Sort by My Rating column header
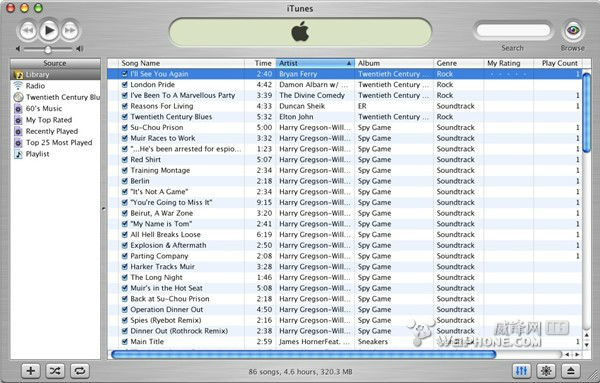 point(509,63)
